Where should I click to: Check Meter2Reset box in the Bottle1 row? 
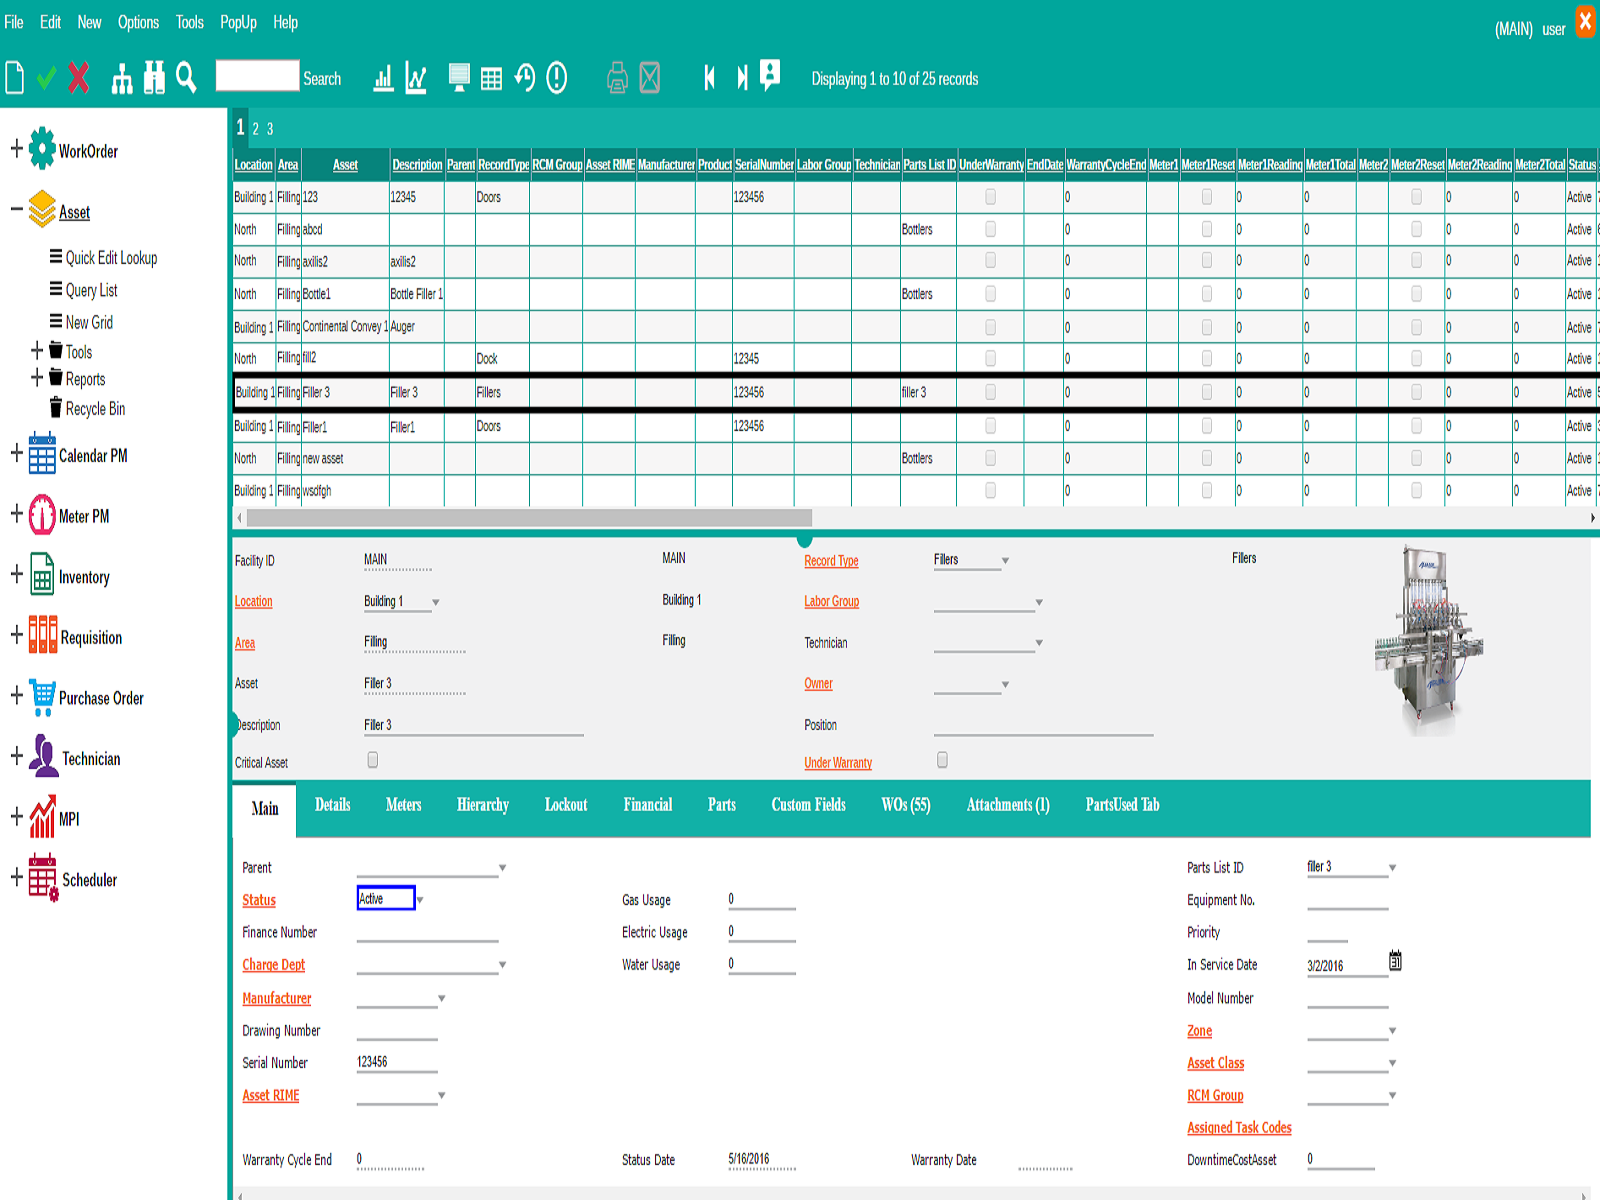pos(1416,294)
